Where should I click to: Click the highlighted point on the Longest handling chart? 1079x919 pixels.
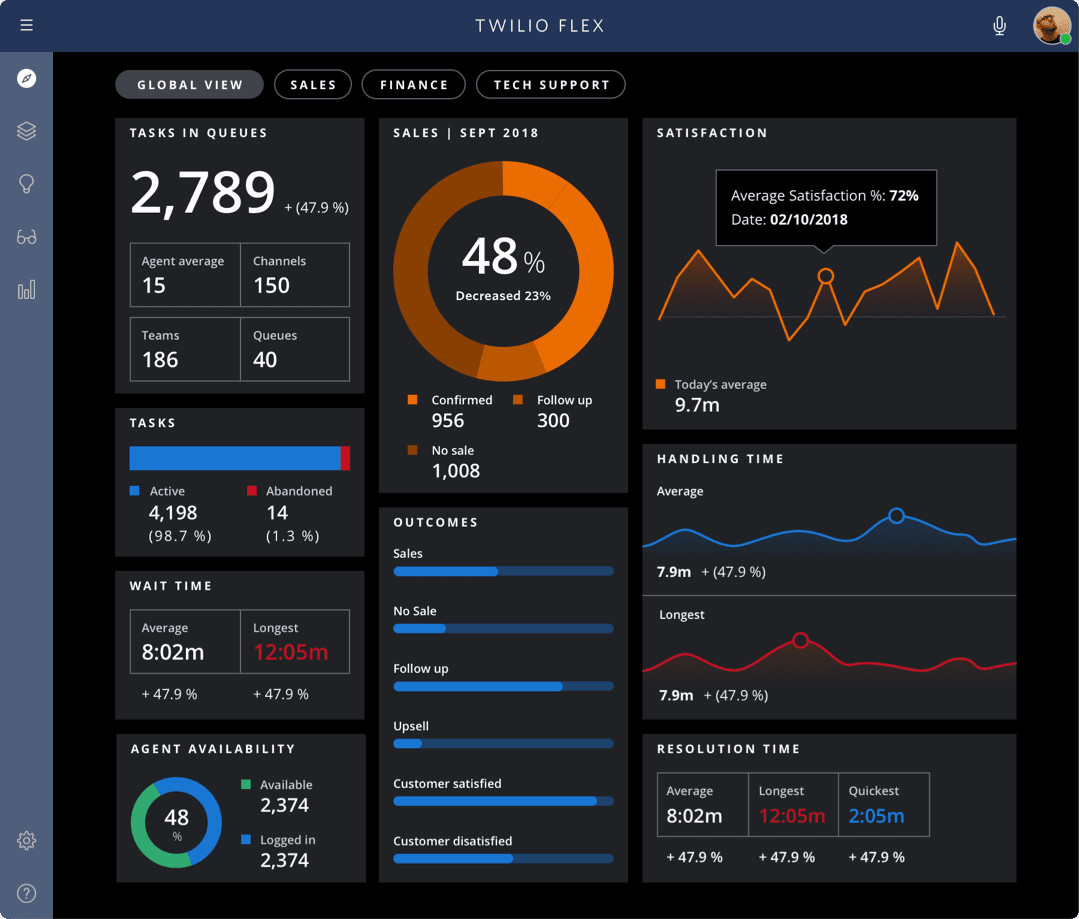pyautogui.click(x=801, y=639)
